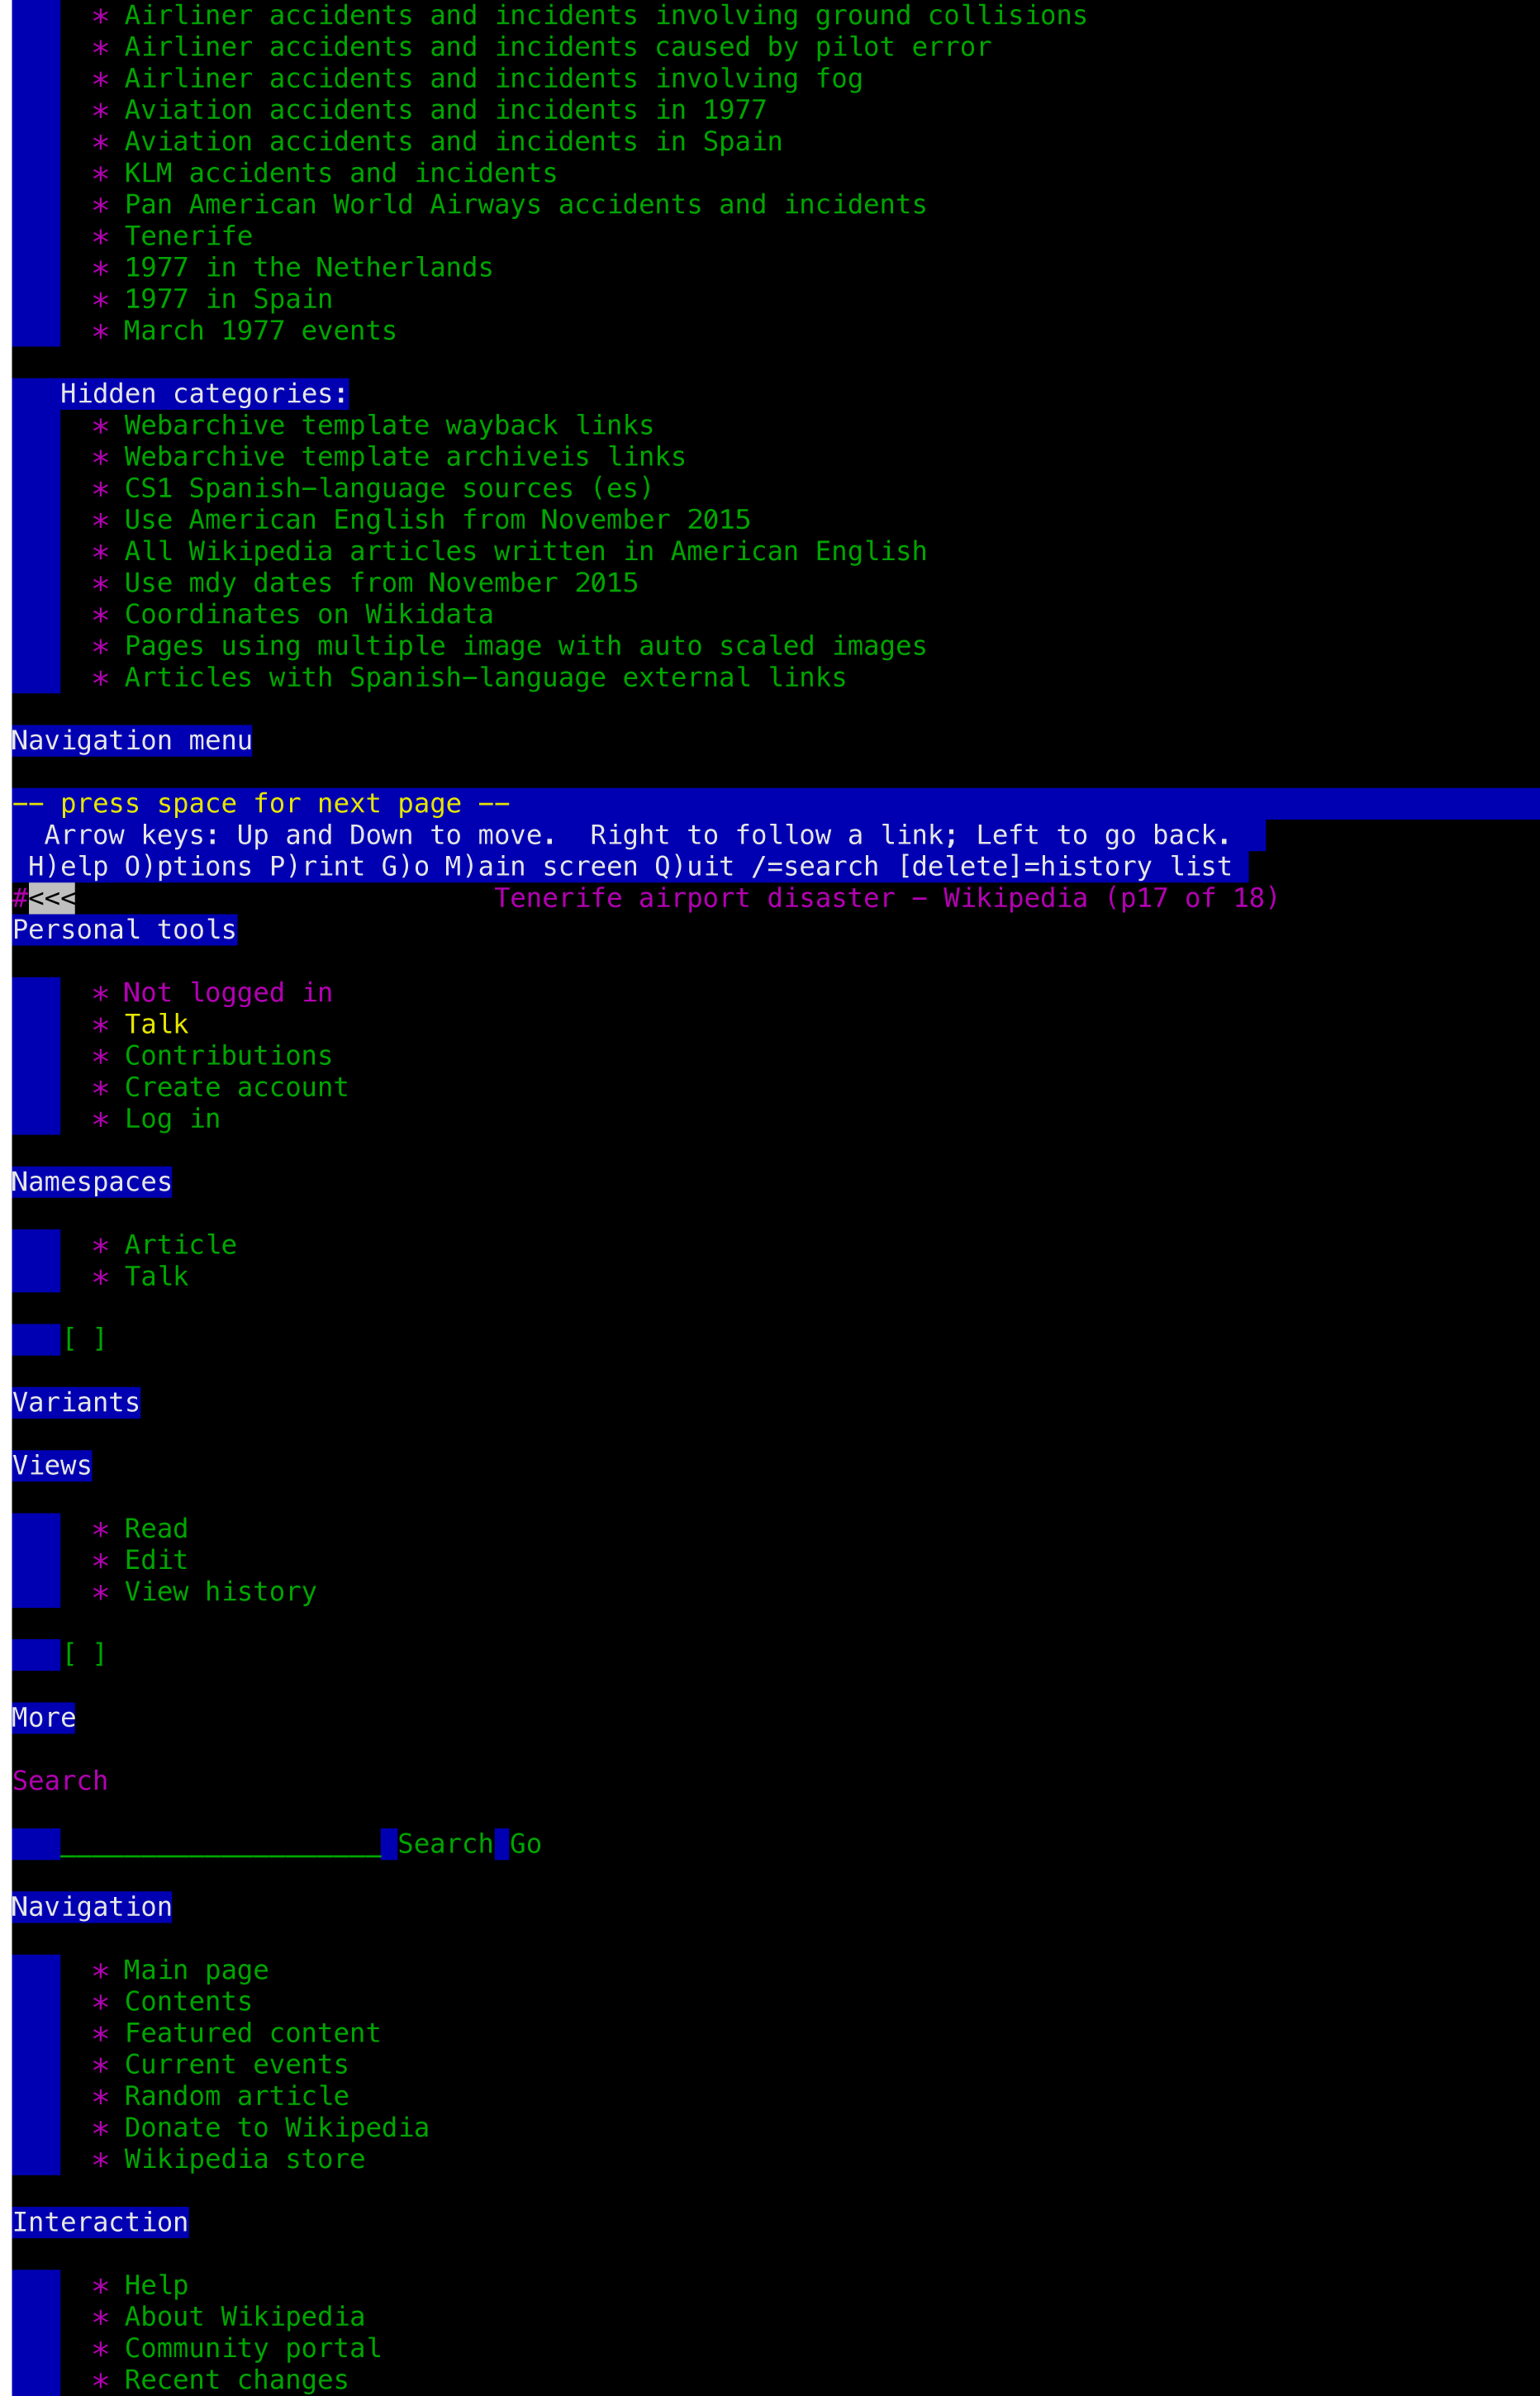Open 'Recent changes' link
The height and width of the screenshot is (2396, 1540).
(236, 2380)
